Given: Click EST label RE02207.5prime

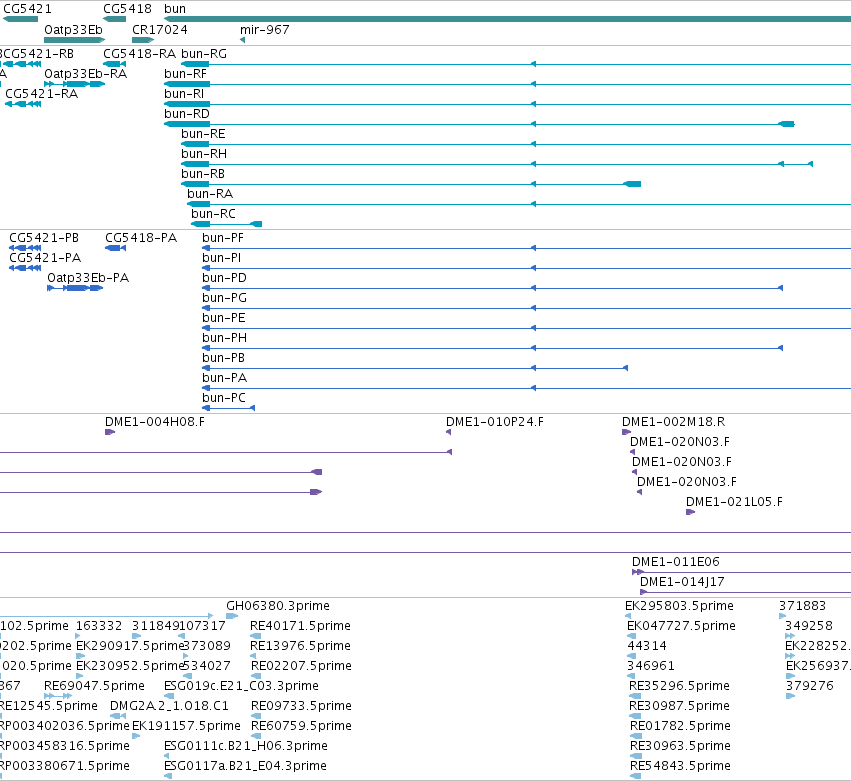Looking at the screenshot, I should [301, 666].
